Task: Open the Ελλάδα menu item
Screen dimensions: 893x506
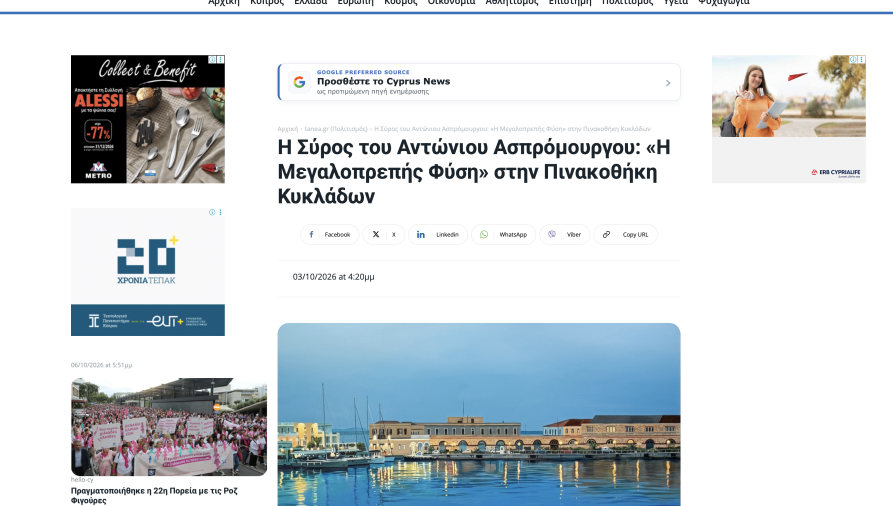Action: pos(310,2)
